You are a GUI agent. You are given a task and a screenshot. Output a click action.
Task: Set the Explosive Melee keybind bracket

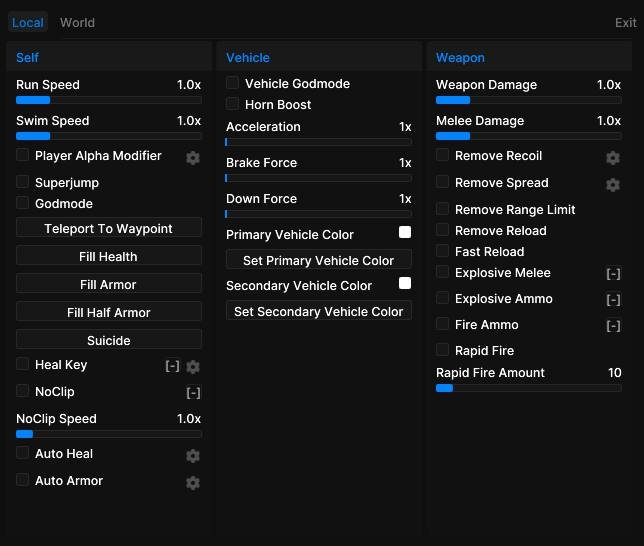[614, 274]
